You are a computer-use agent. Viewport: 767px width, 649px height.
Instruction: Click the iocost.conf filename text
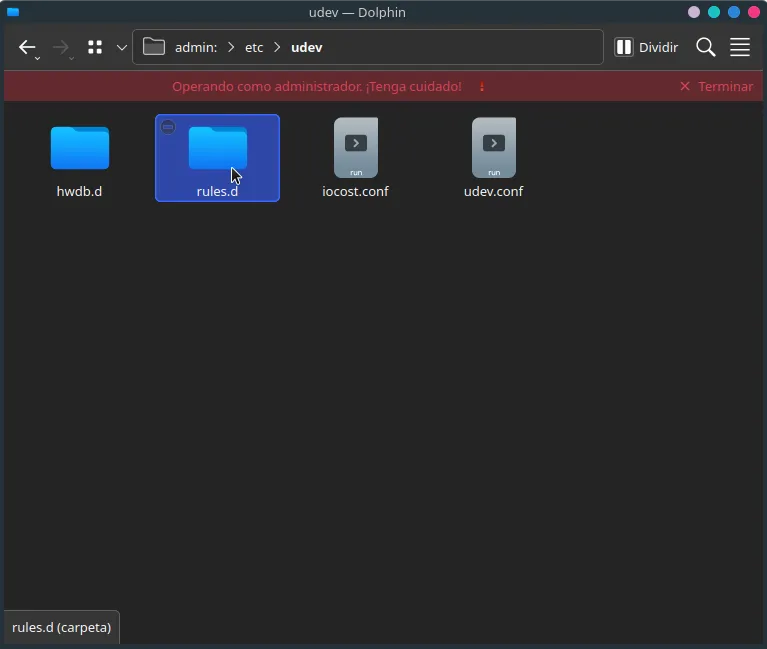tap(355, 191)
